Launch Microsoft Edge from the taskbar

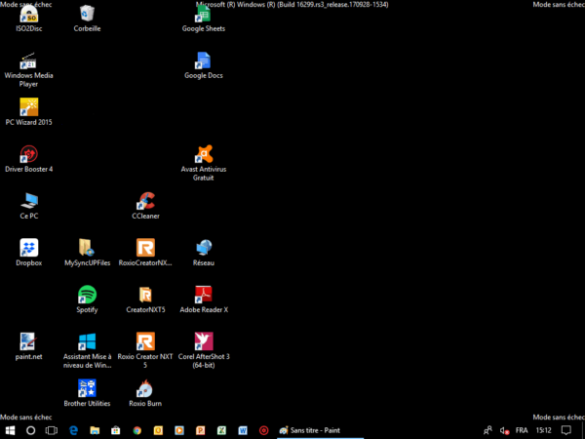(x=73, y=430)
